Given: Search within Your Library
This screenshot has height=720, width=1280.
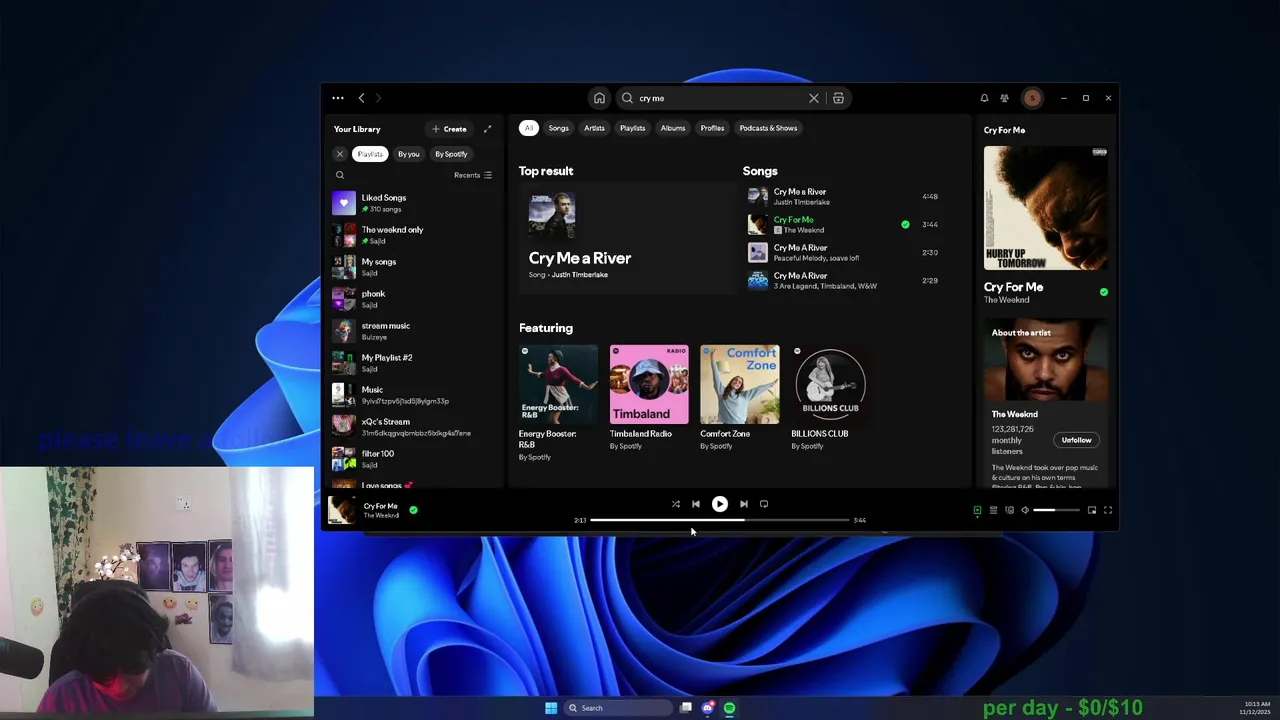Looking at the screenshot, I should click(340, 175).
